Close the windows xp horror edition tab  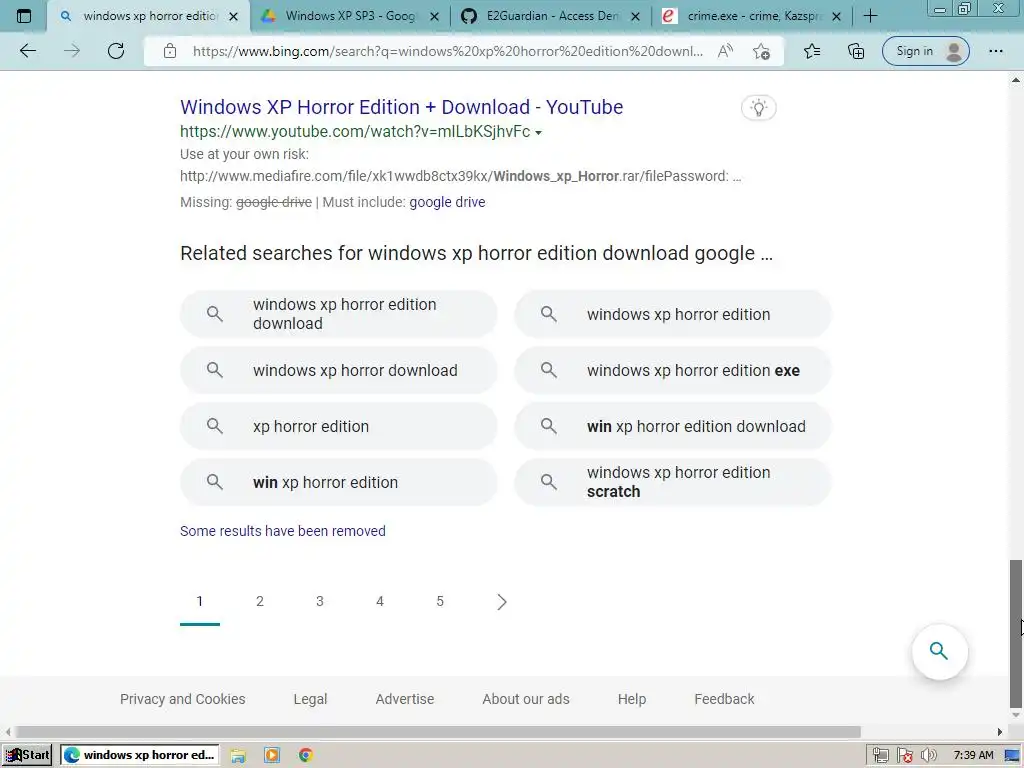[233, 17]
